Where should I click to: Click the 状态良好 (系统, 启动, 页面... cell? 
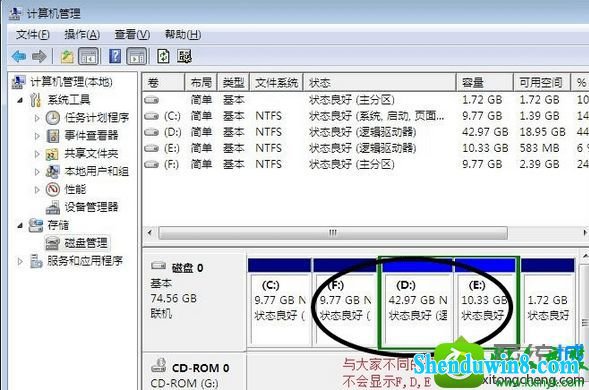(376, 116)
